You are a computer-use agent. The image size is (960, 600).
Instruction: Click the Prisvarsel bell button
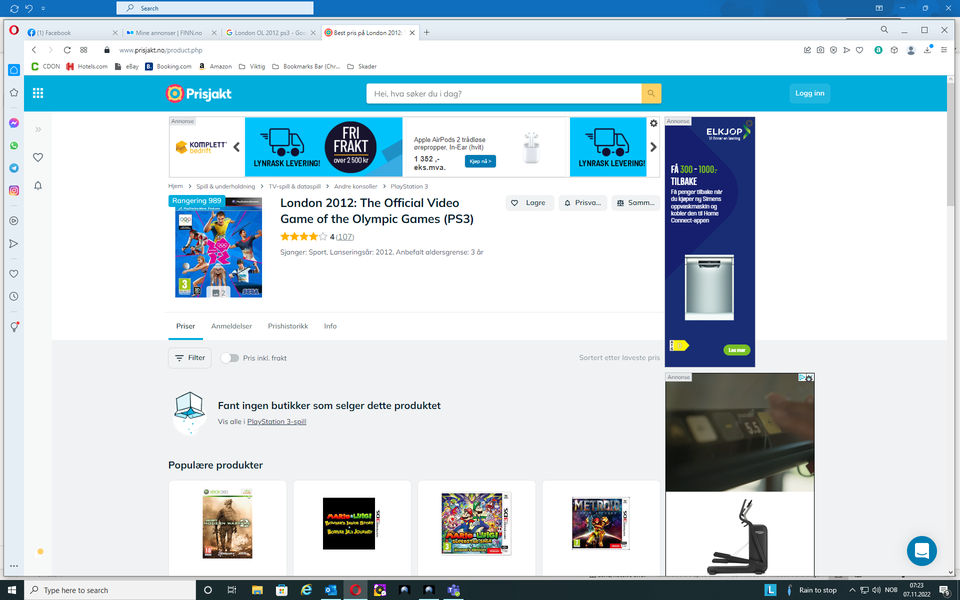coord(582,203)
